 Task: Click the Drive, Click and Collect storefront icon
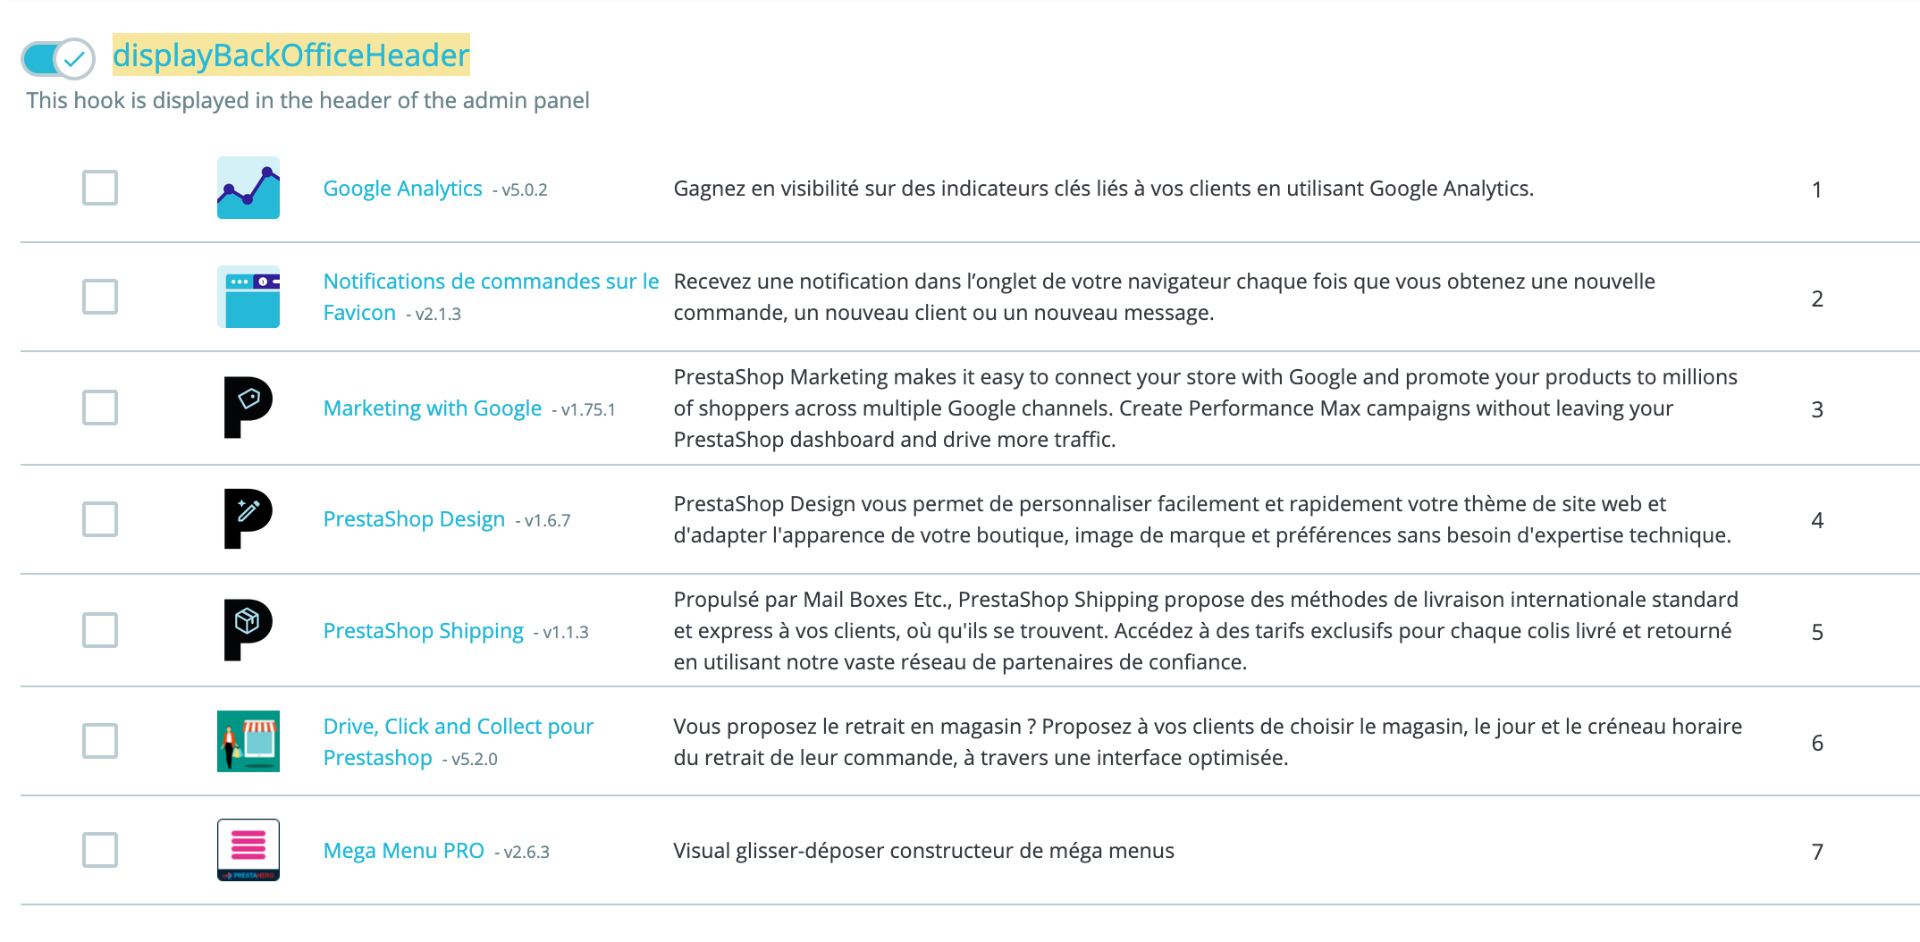248,741
